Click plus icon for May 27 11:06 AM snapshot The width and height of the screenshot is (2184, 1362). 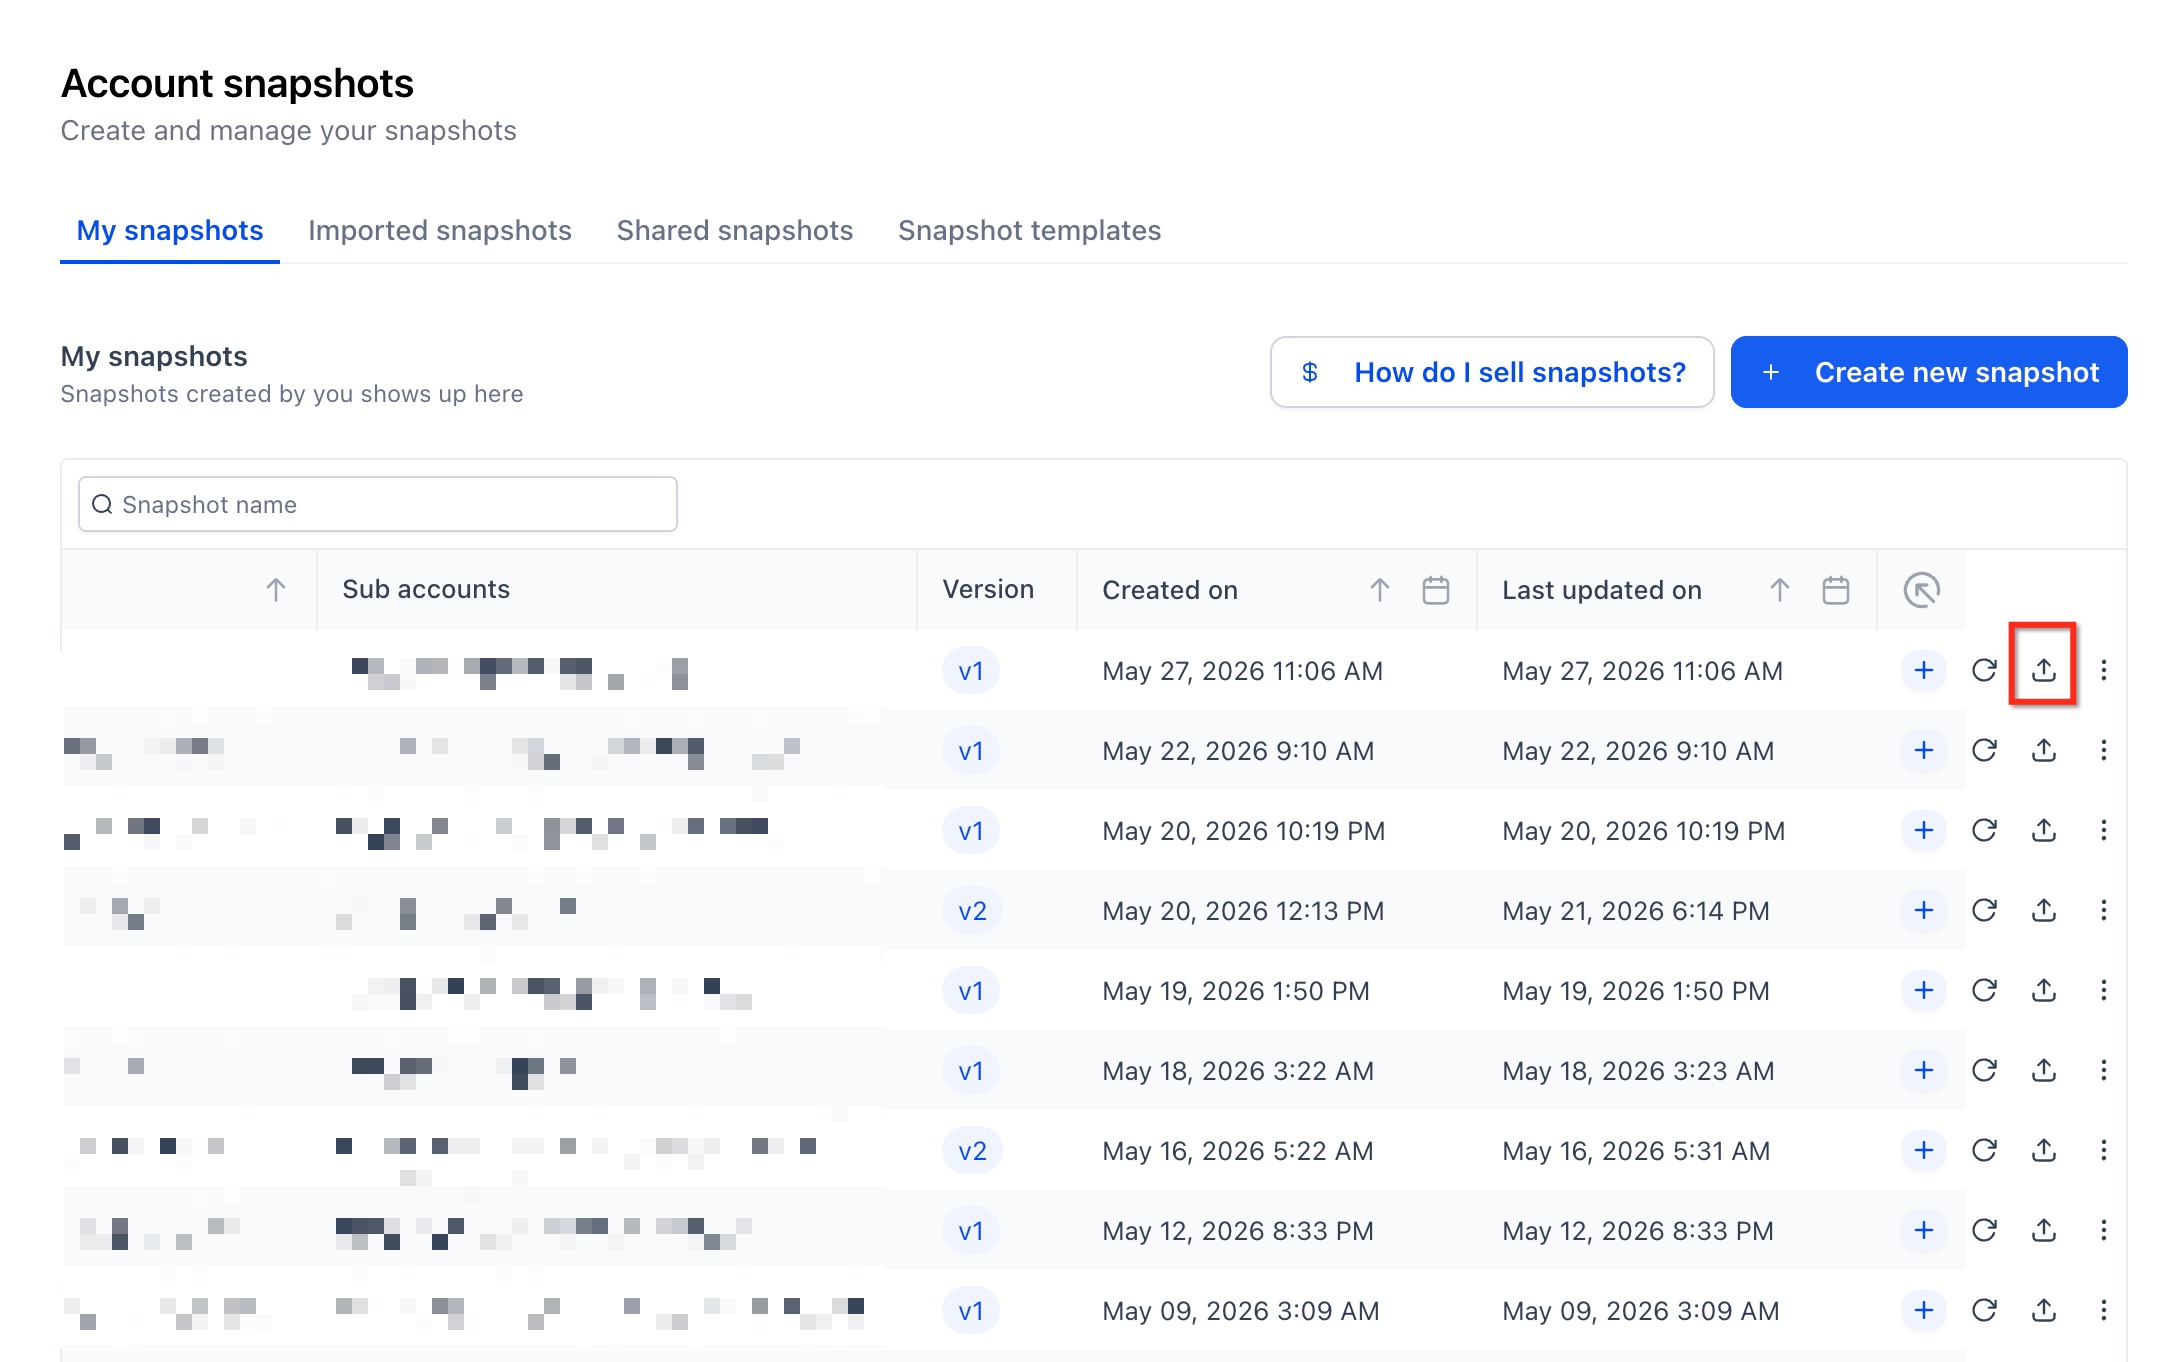pyautogui.click(x=1924, y=670)
